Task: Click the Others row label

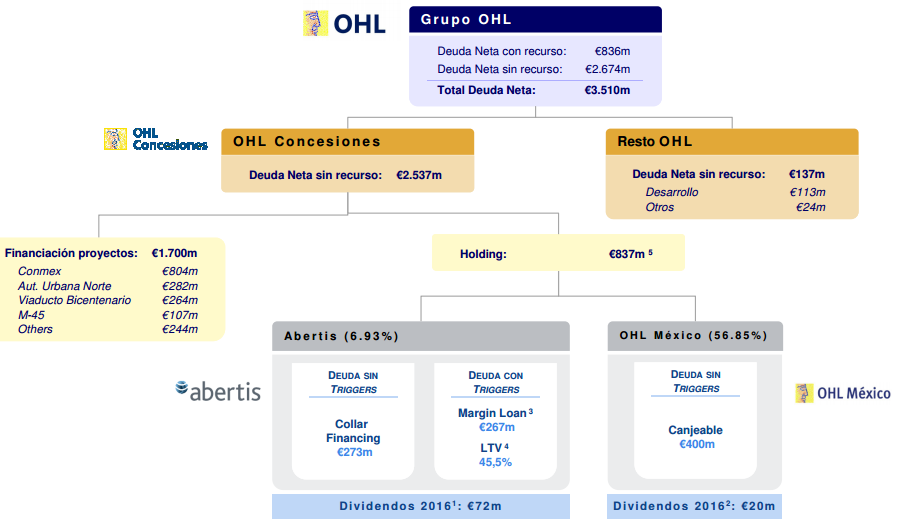Action: (x=35, y=329)
